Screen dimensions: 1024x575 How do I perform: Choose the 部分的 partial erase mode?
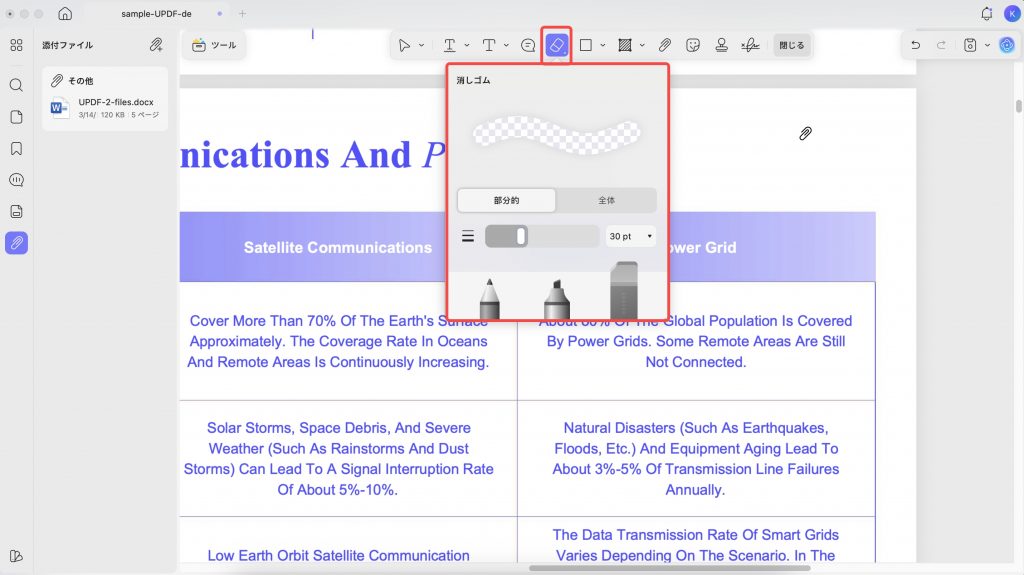pyautogui.click(x=506, y=201)
